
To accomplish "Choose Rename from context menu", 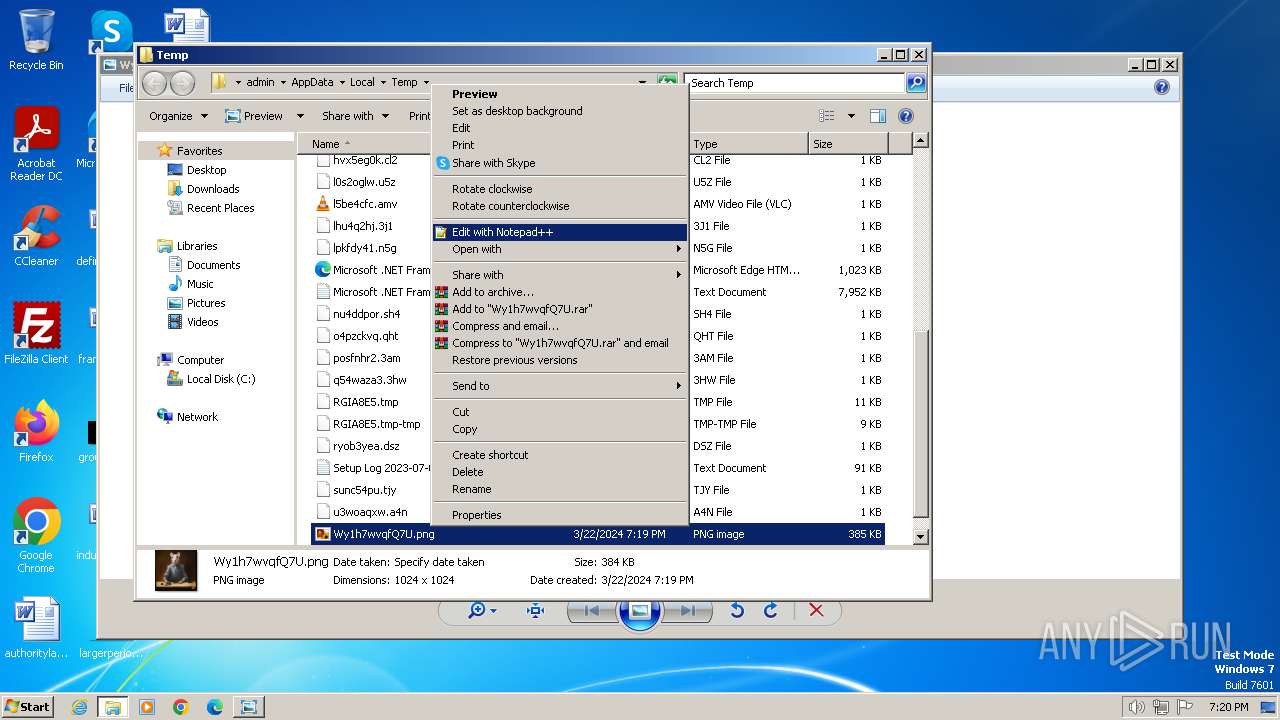I will pos(560,489).
